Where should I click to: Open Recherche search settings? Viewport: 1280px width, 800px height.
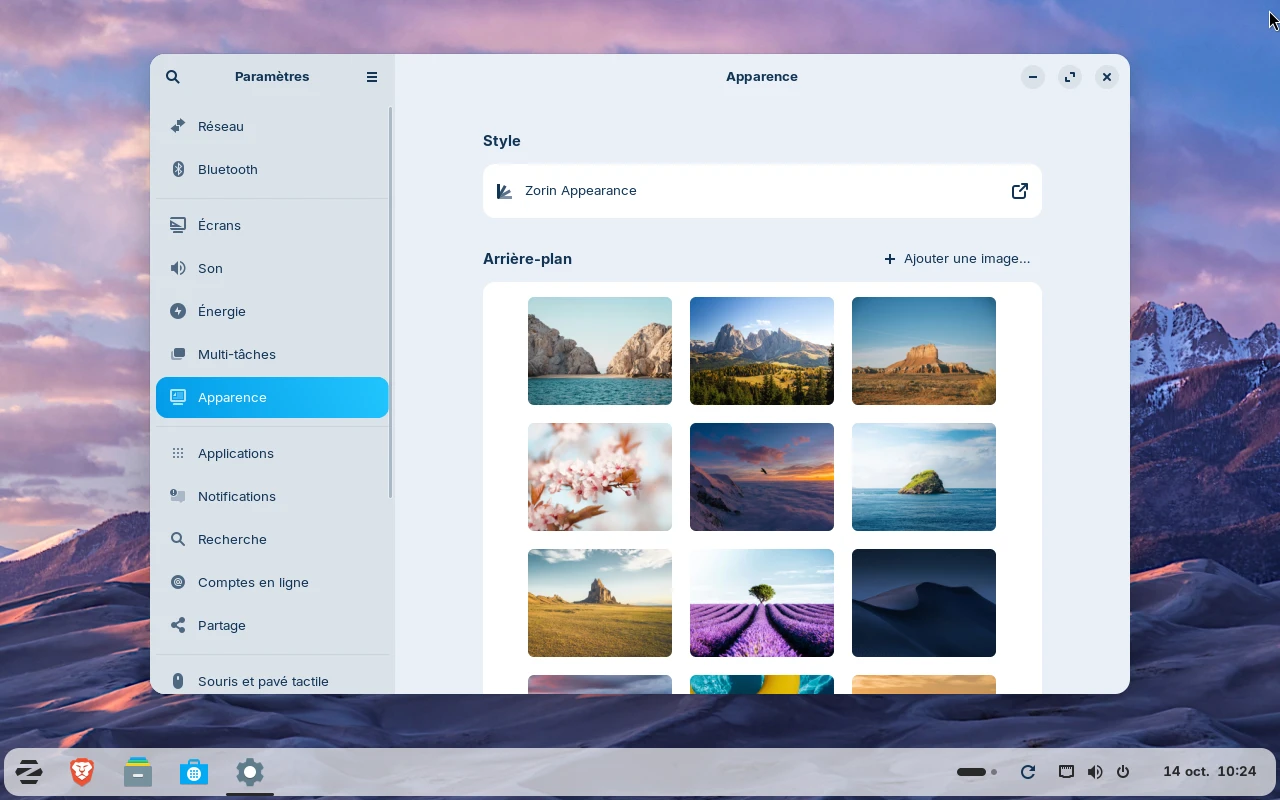(x=272, y=539)
